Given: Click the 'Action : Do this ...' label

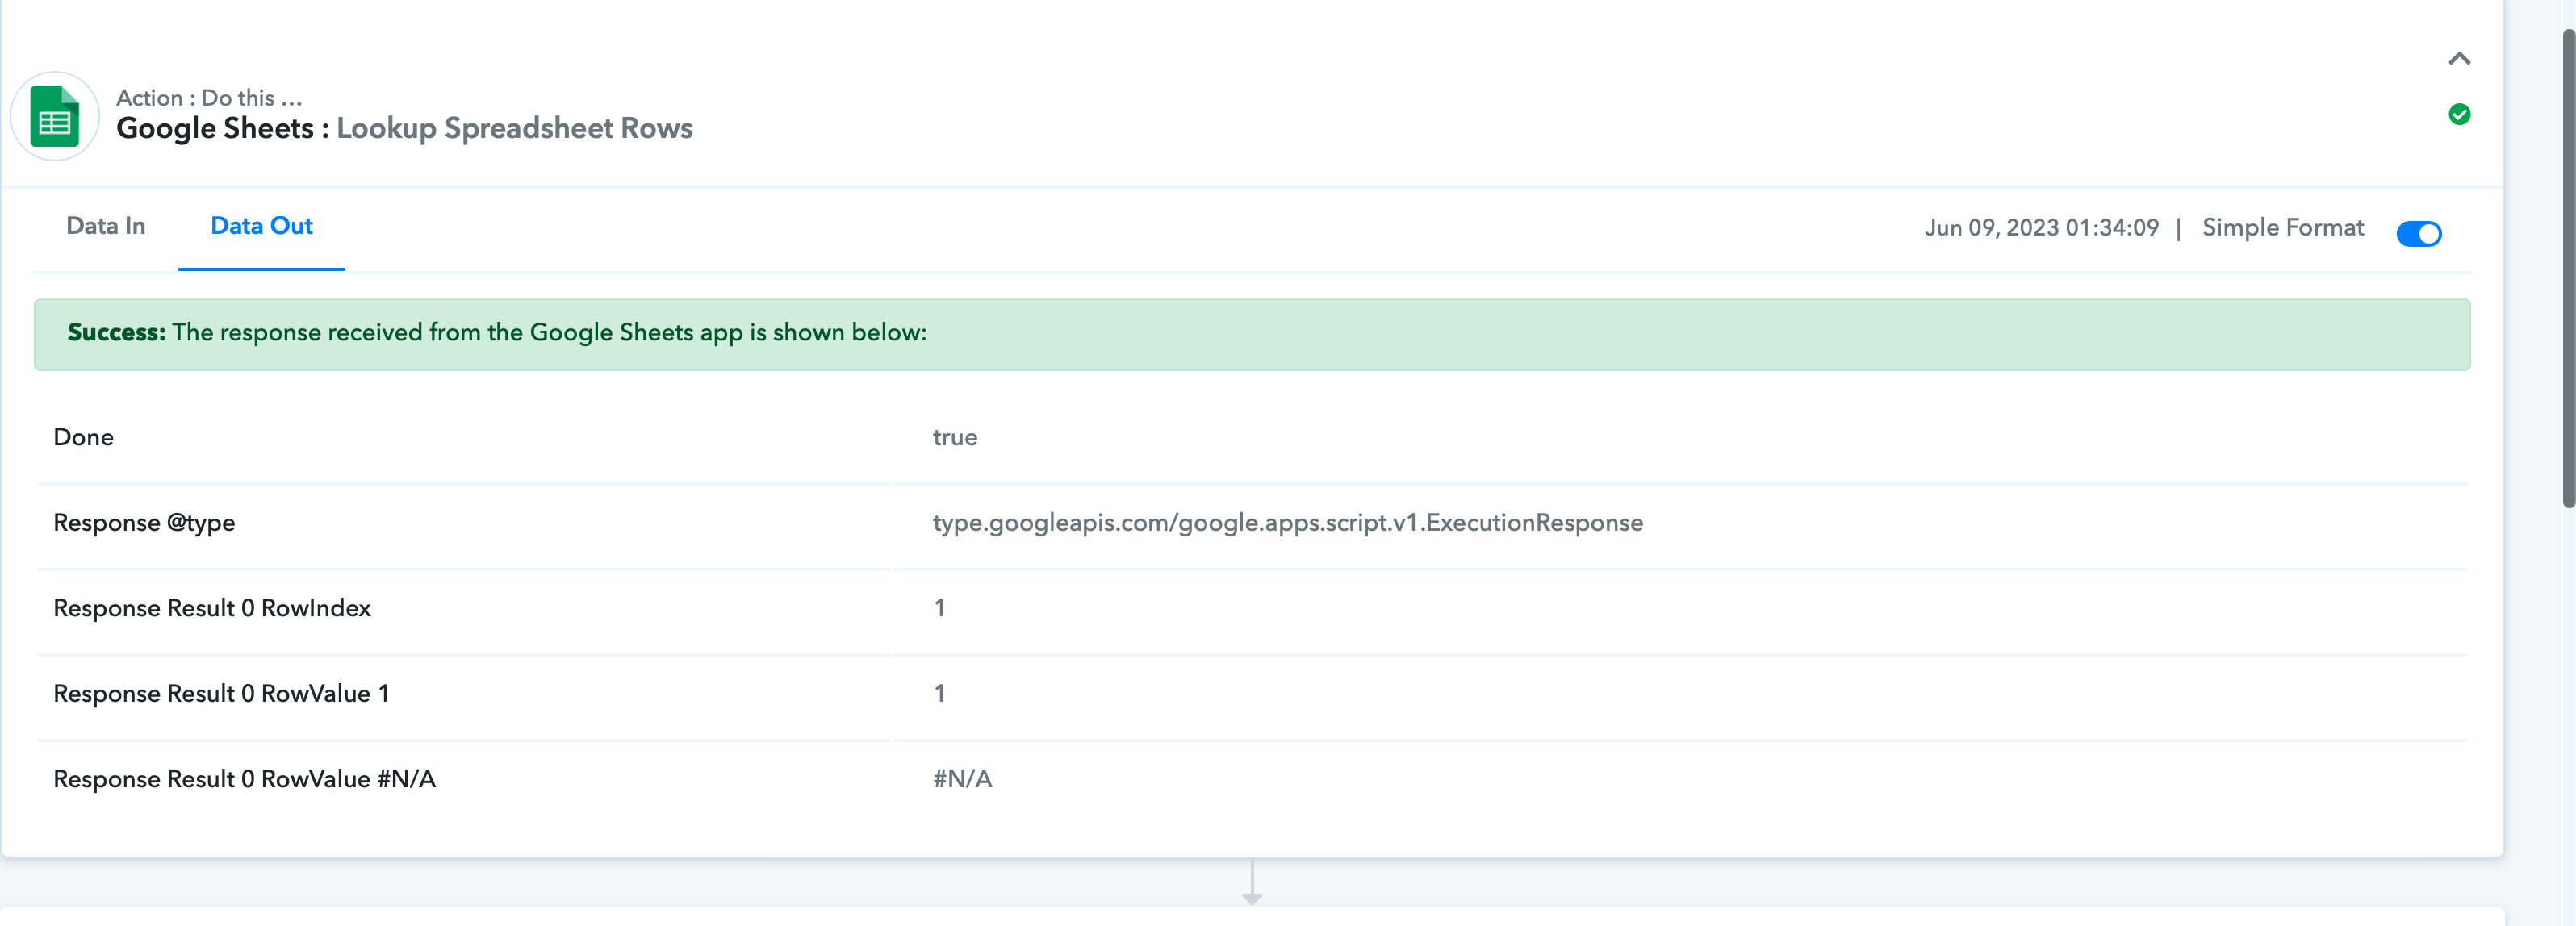Looking at the screenshot, I should tap(209, 98).
